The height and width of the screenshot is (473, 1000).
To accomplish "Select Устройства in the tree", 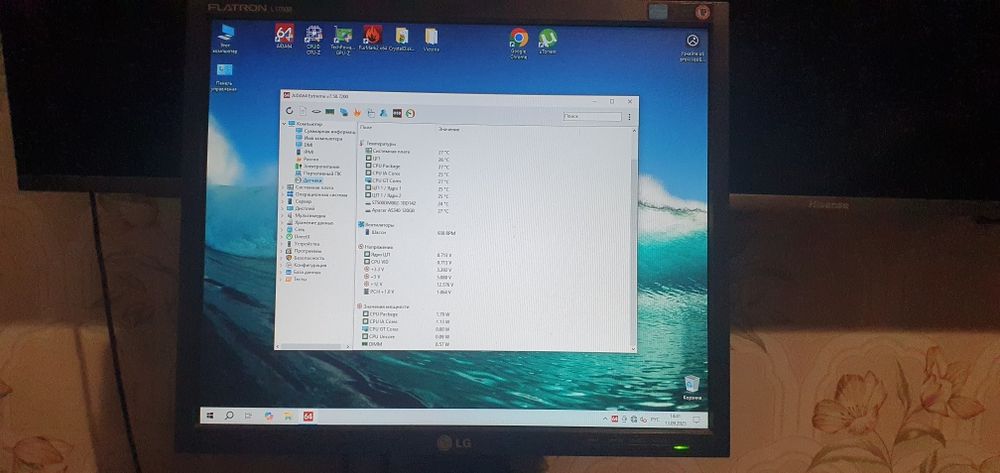I will tap(305, 244).
